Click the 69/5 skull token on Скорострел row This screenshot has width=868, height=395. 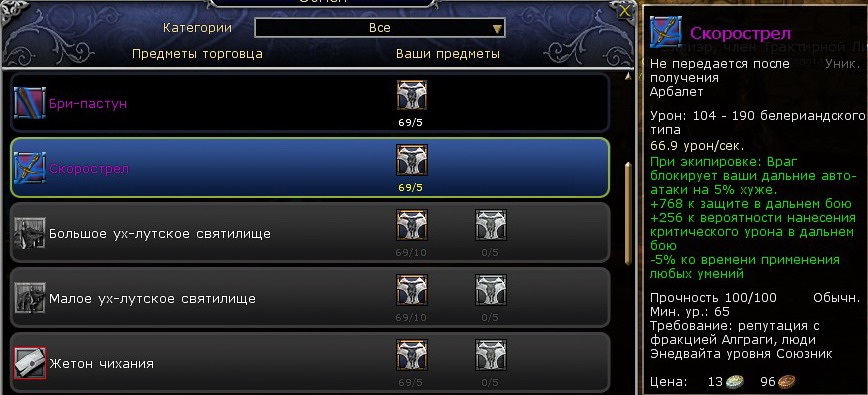click(412, 160)
